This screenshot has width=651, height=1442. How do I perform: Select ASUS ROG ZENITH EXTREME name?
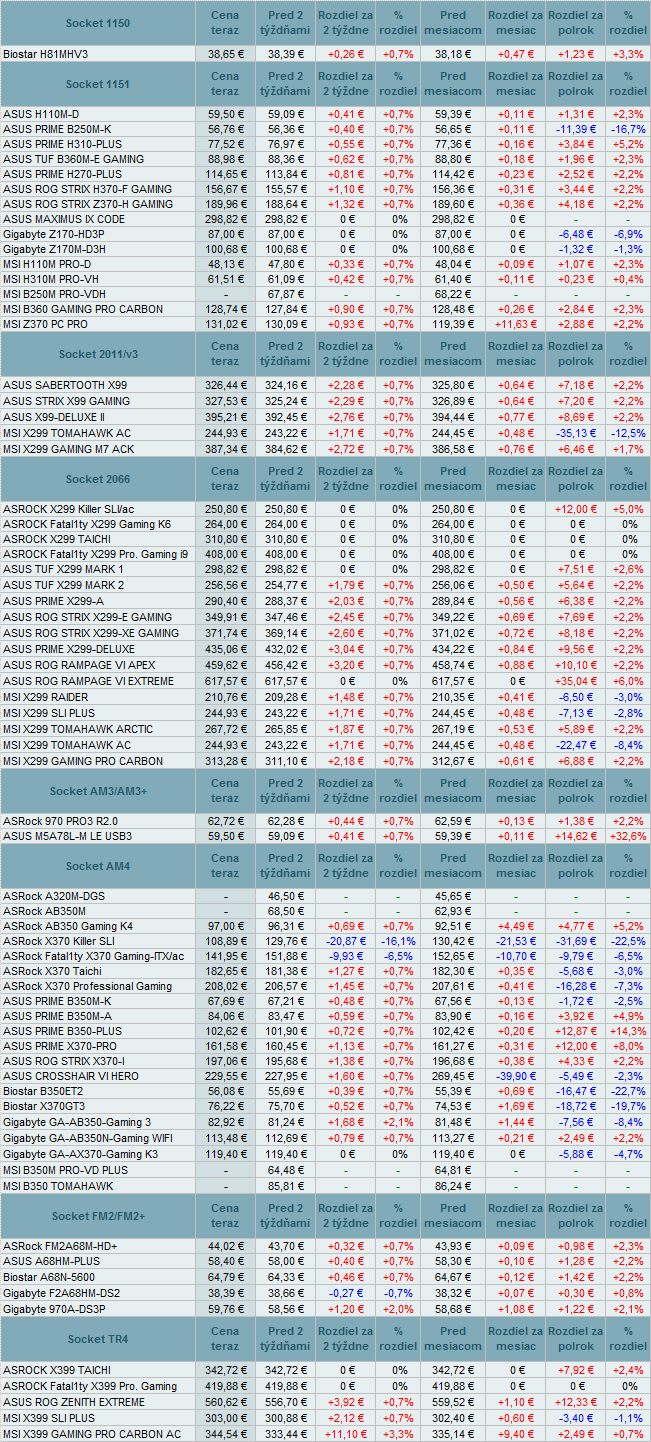[75, 1403]
